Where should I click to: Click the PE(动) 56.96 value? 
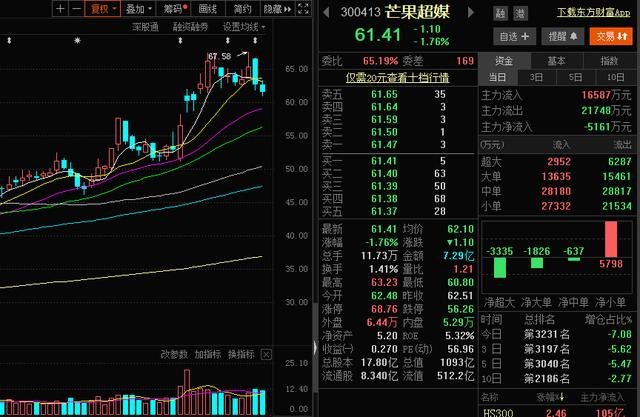[x=460, y=349]
